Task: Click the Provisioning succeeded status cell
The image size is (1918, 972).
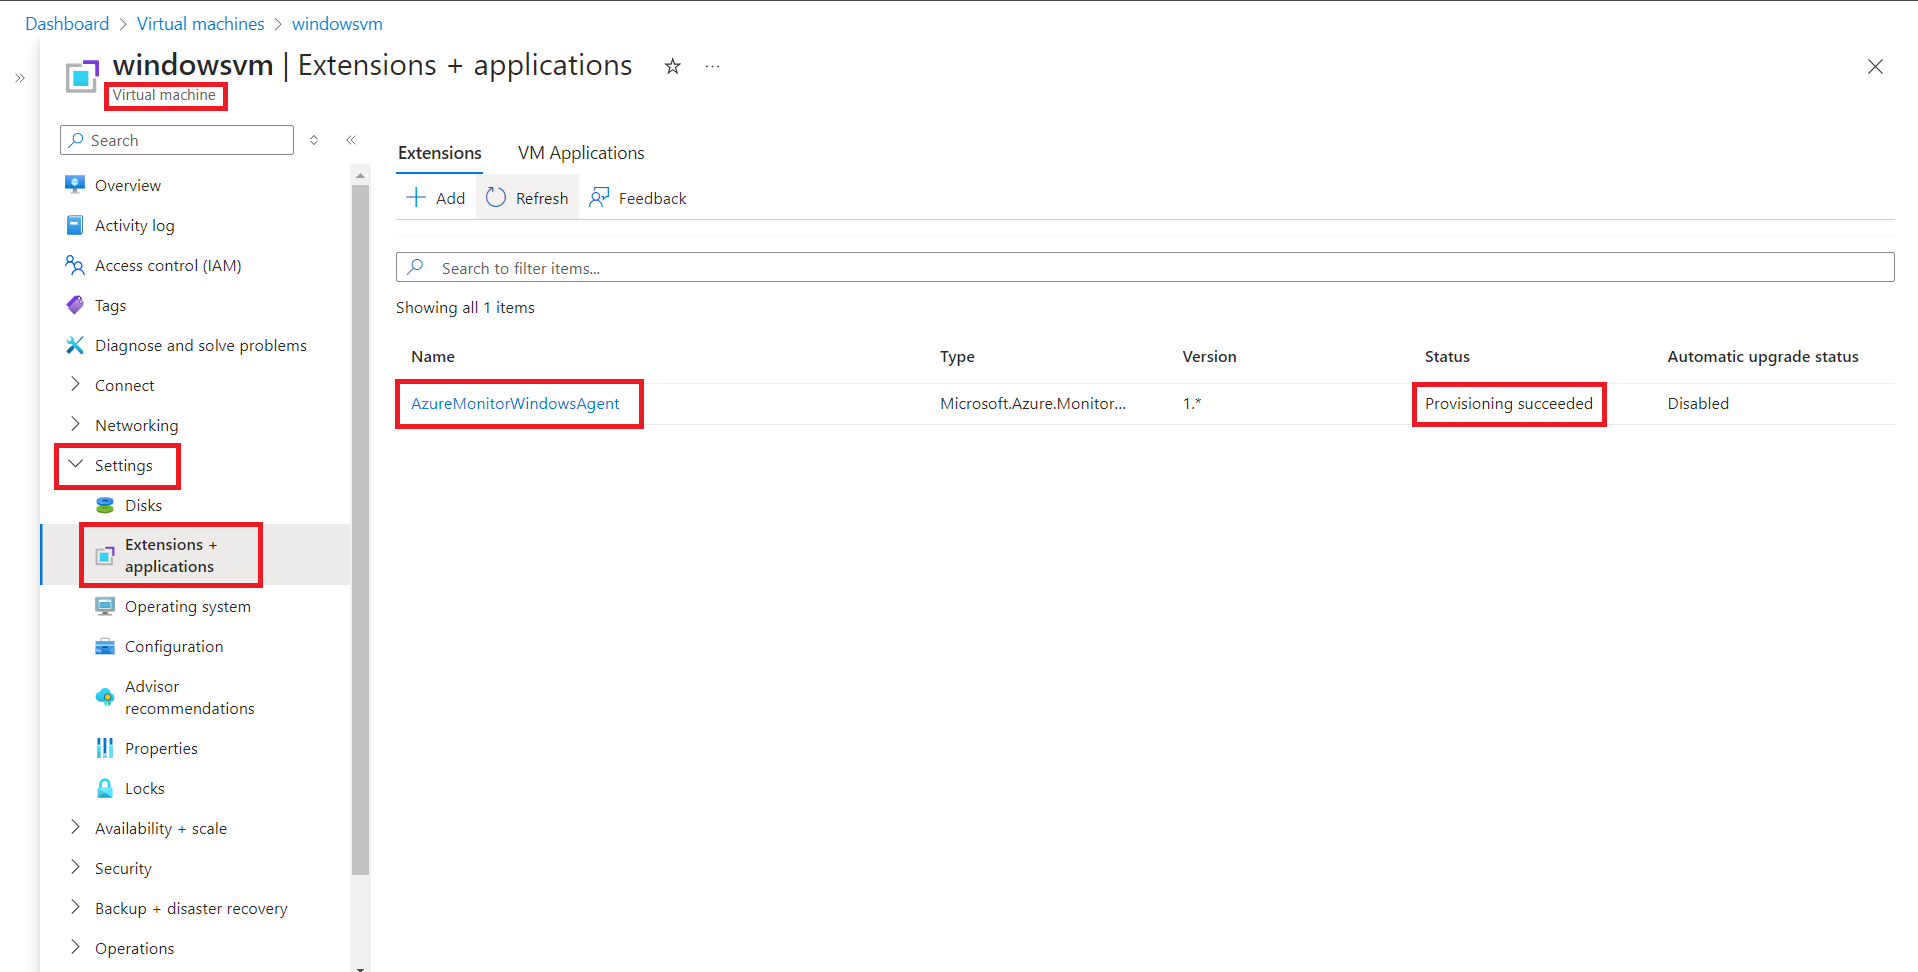Action: (x=1509, y=403)
